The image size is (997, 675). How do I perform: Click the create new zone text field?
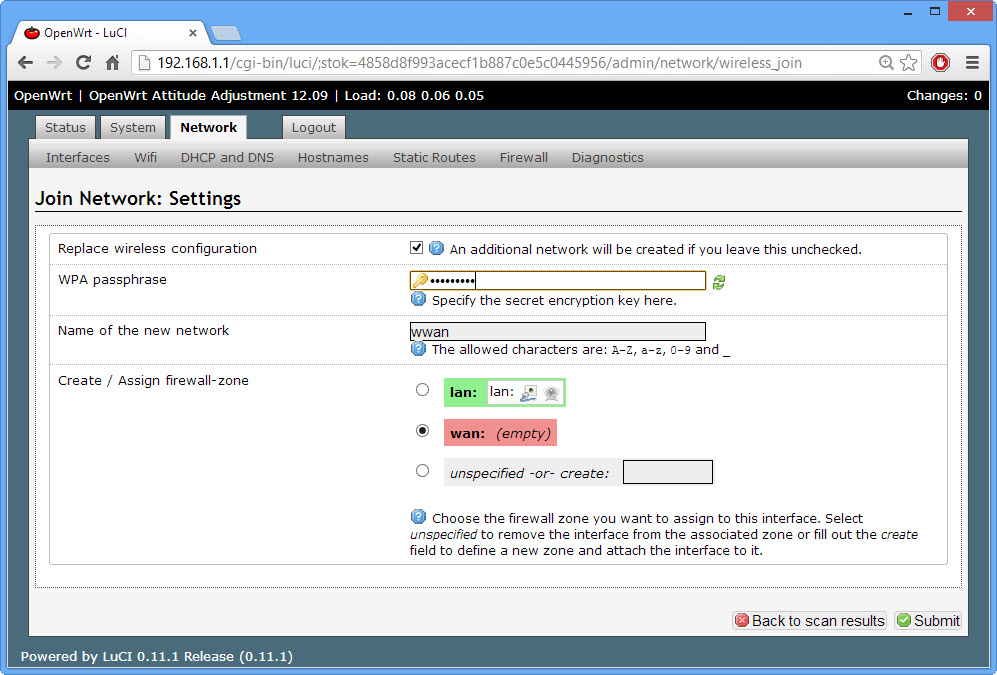668,472
